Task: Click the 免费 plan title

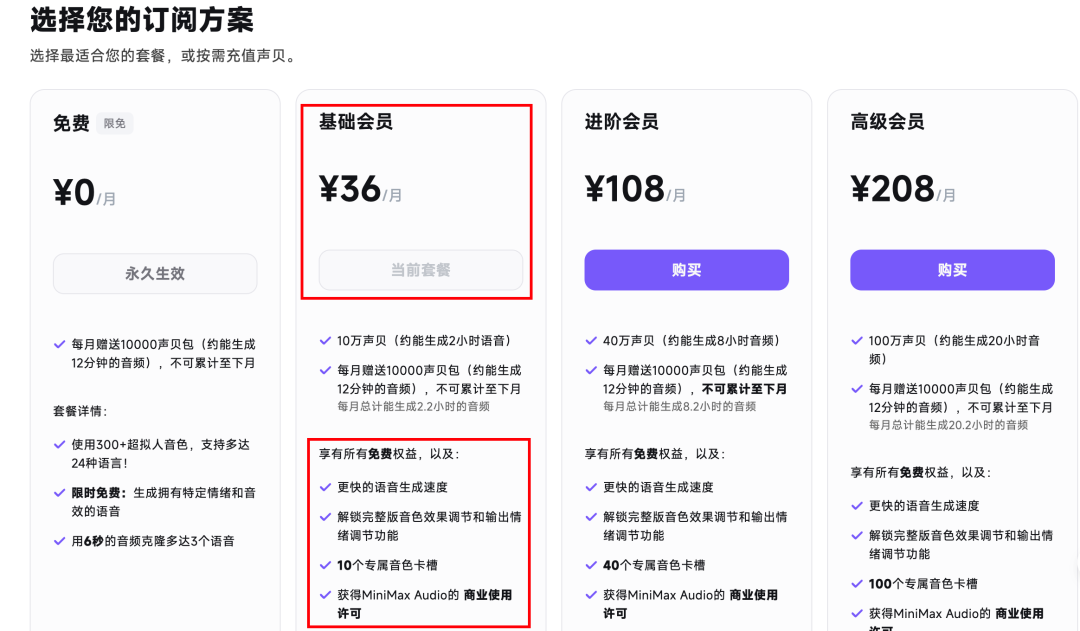Action: [72, 123]
